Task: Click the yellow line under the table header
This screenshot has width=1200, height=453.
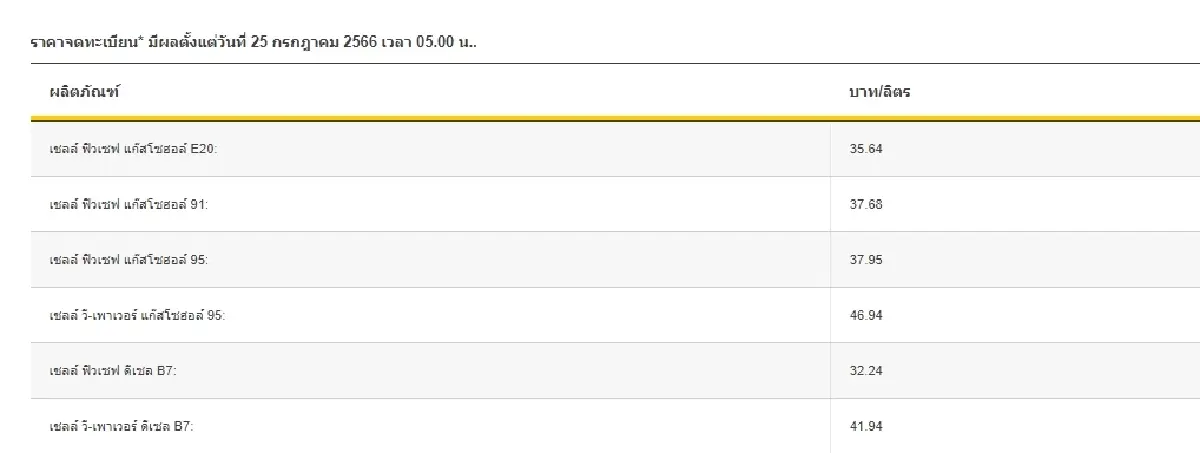Action: pyautogui.click(x=600, y=119)
